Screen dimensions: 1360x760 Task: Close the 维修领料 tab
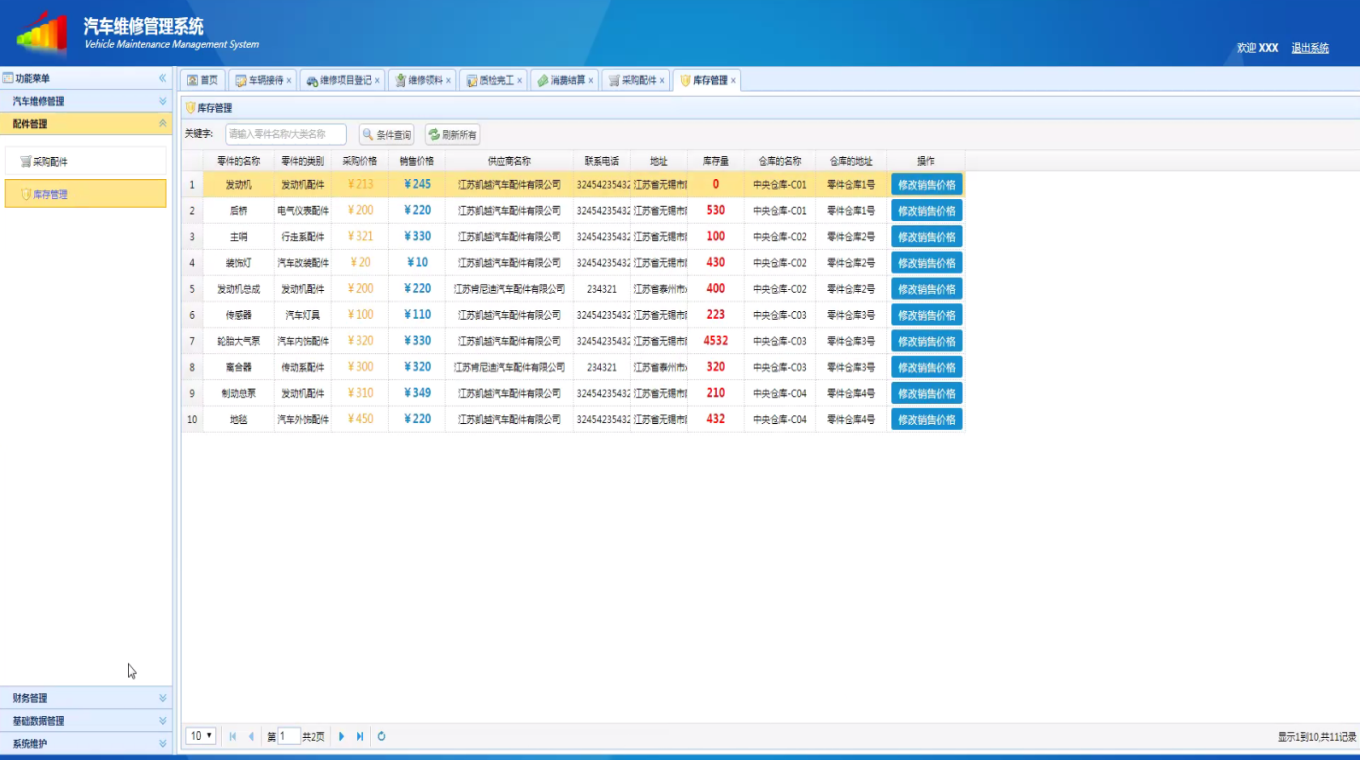click(x=448, y=81)
